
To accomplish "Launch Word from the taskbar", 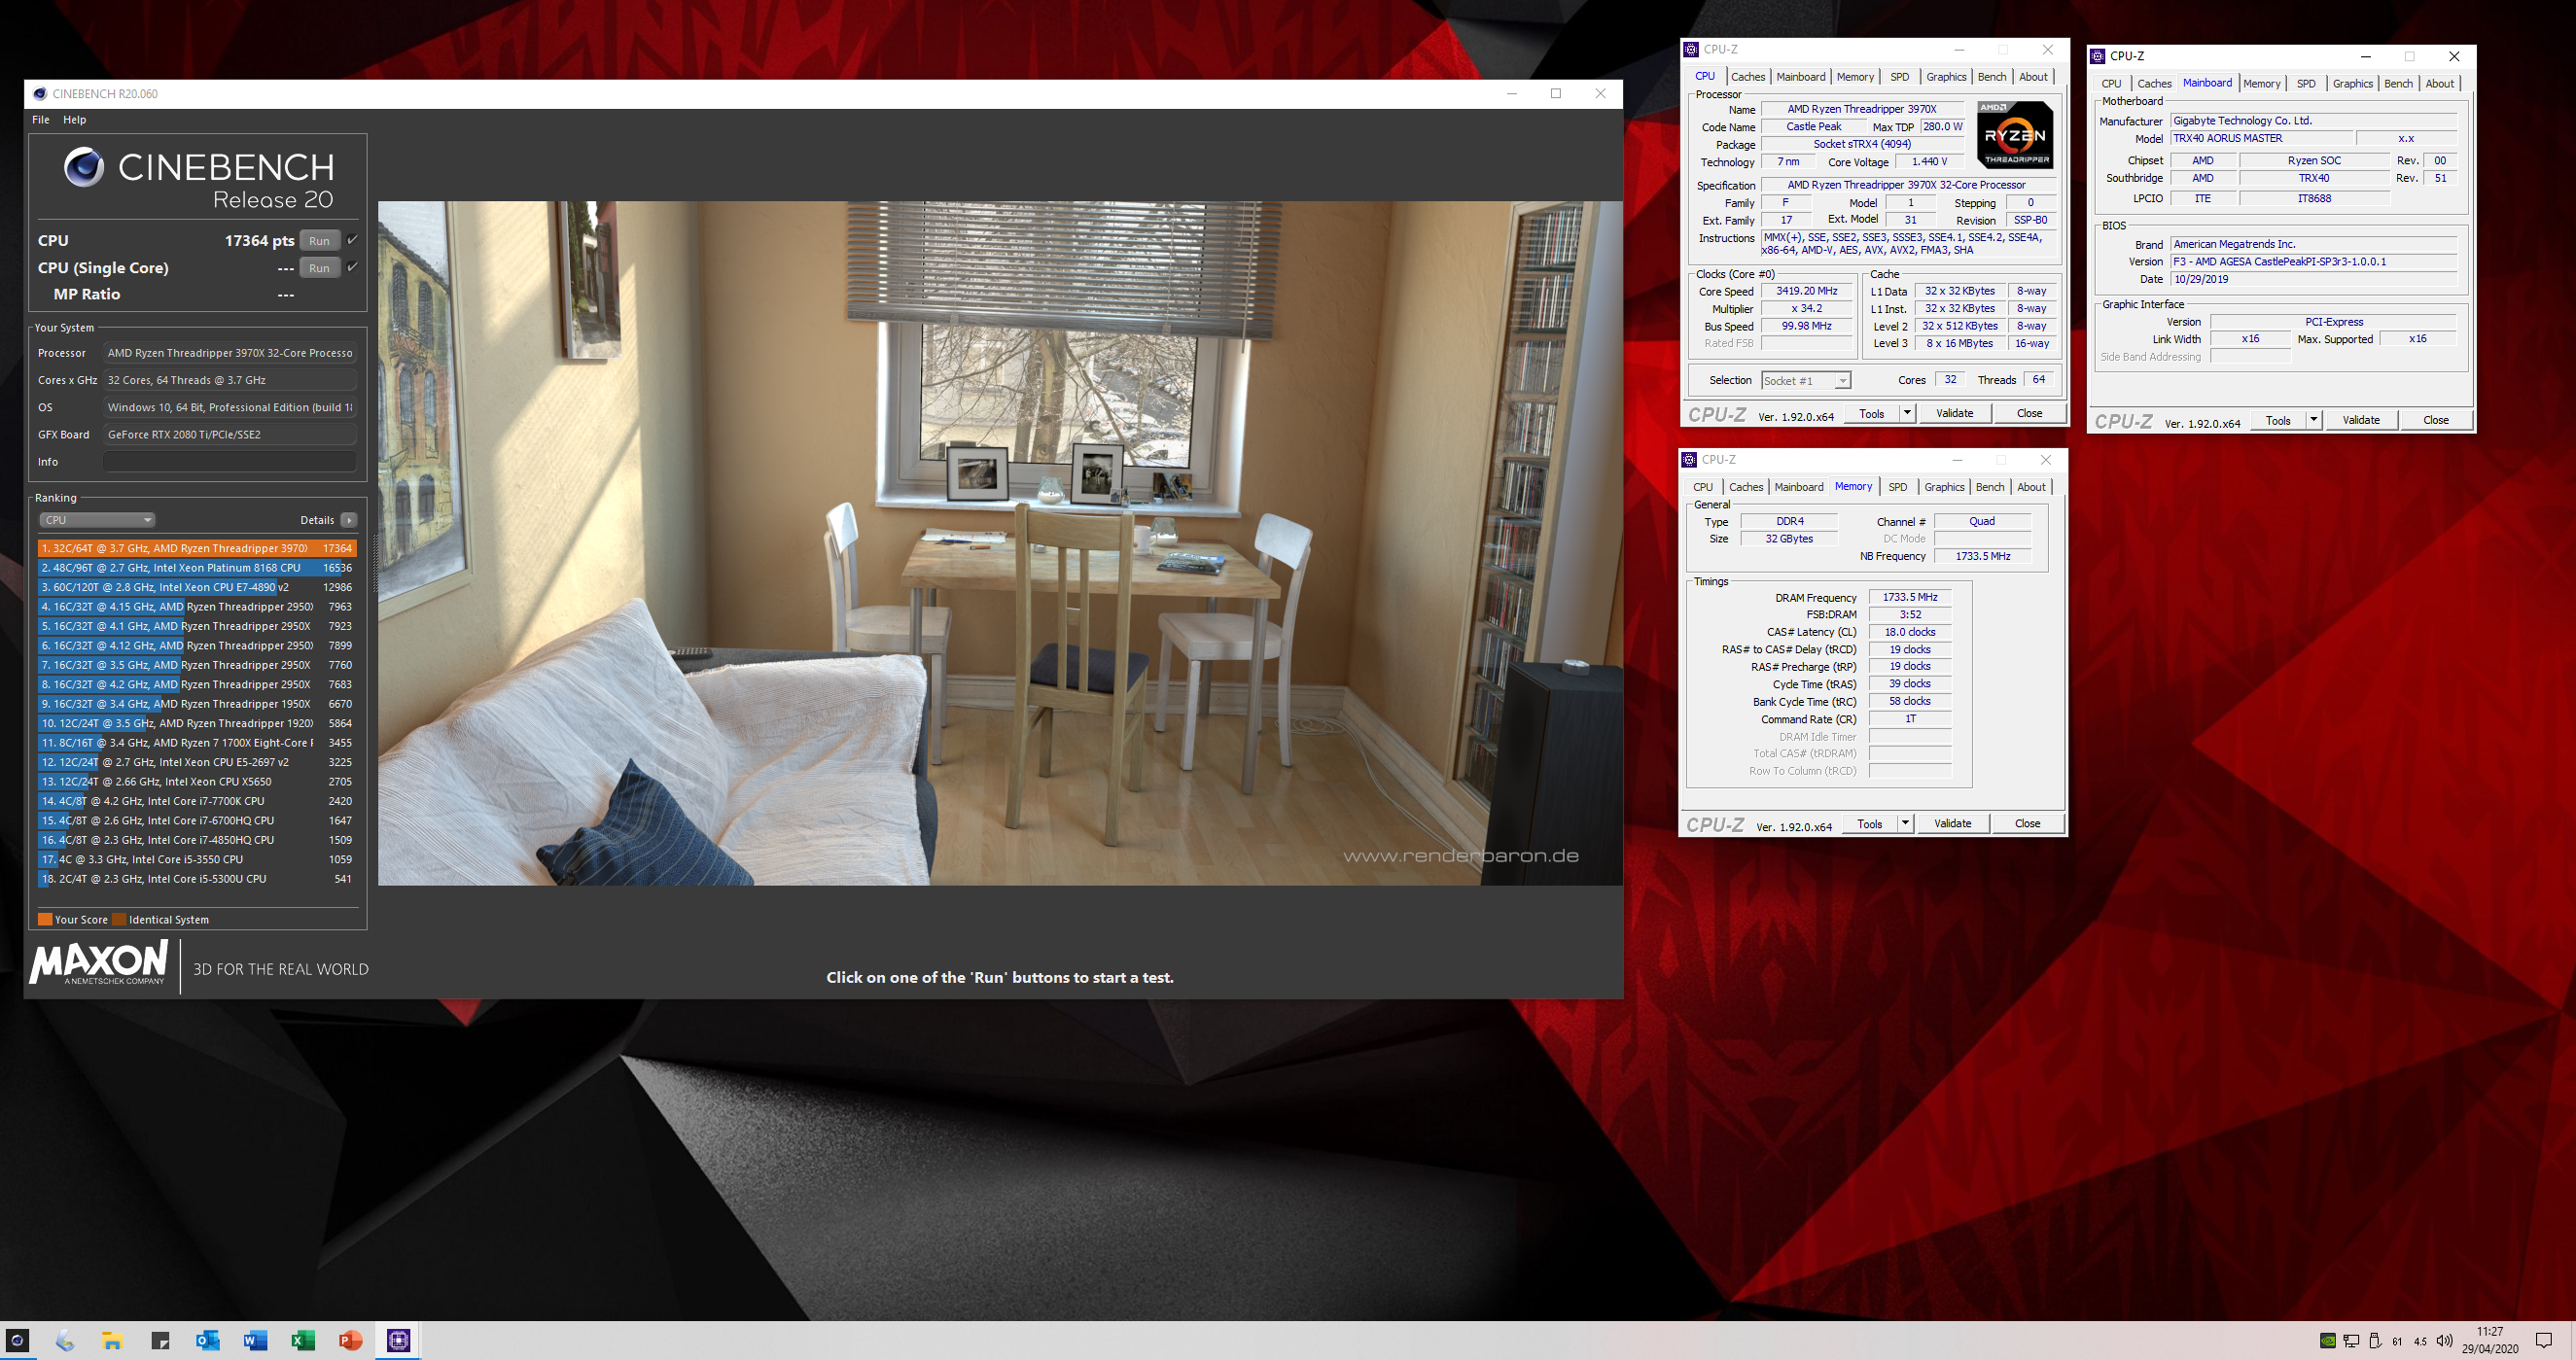I will click(x=255, y=1340).
